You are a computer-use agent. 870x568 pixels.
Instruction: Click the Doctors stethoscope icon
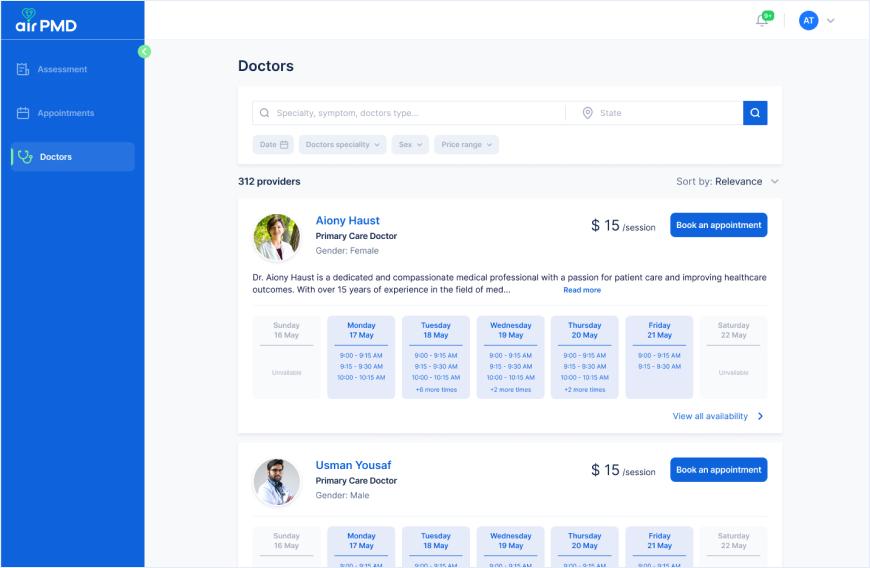[25, 157]
